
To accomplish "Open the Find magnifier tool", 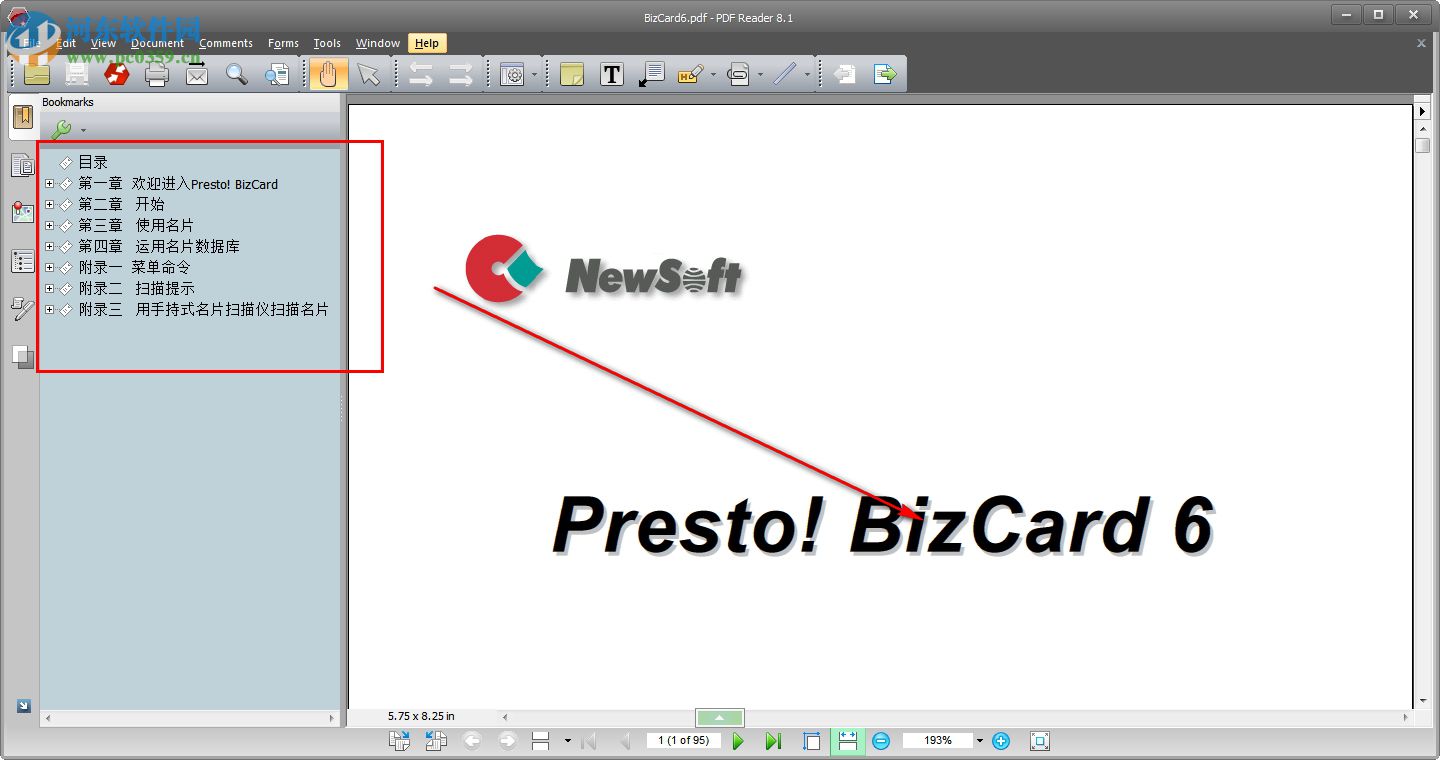I will [236, 74].
